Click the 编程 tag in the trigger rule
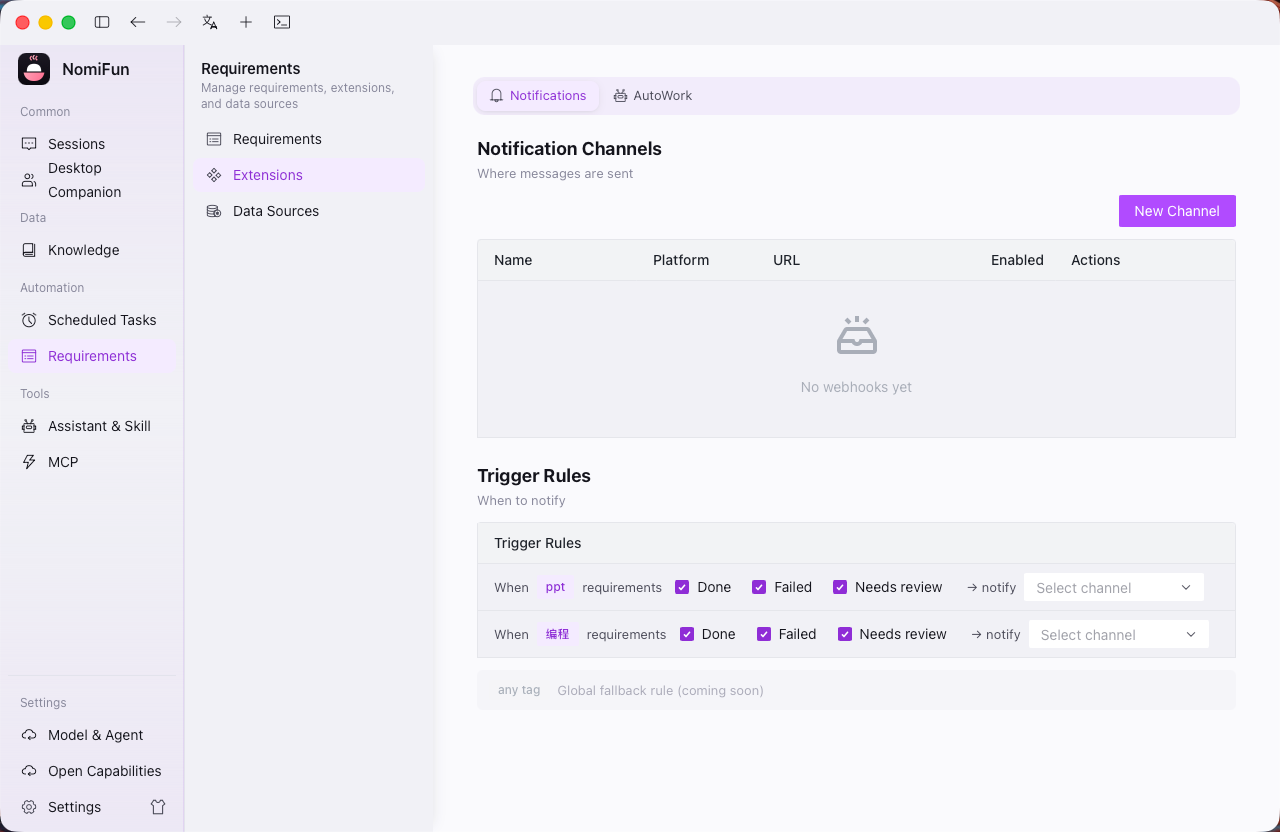This screenshot has height=832, width=1280. 557,634
